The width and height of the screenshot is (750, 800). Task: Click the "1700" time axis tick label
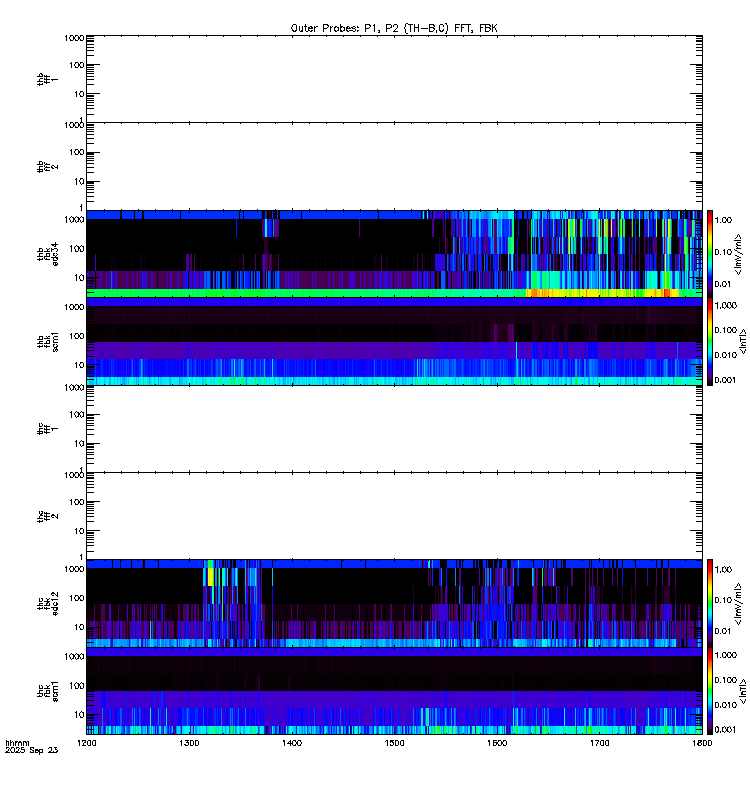[600, 743]
